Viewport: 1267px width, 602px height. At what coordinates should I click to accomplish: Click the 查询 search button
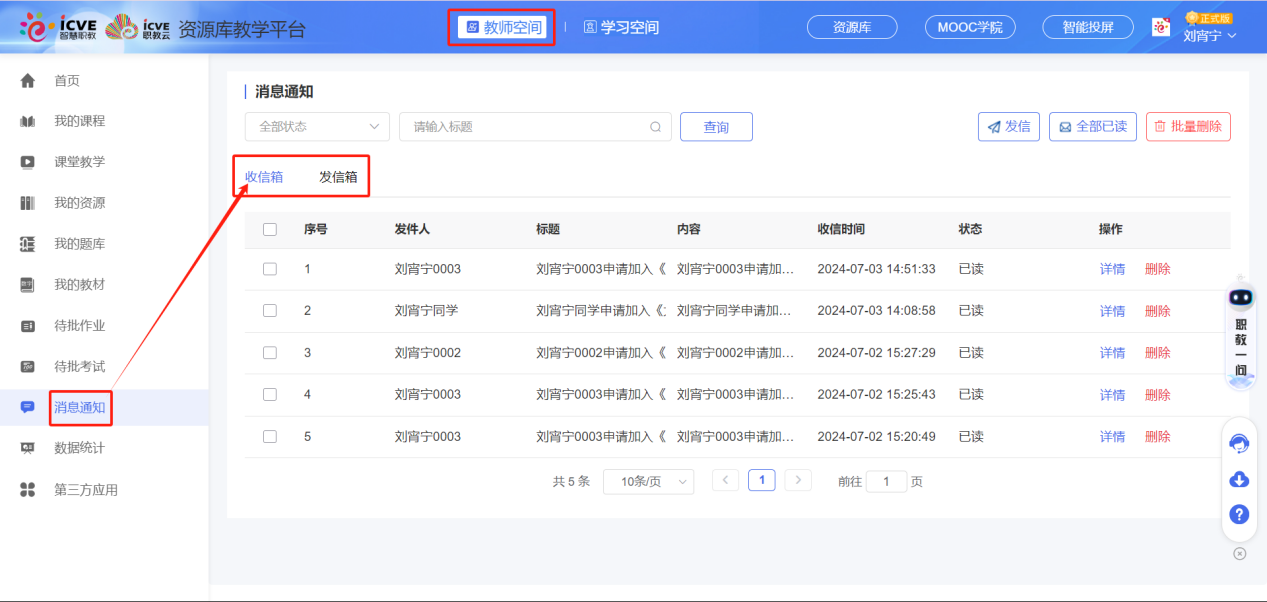click(716, 126)
